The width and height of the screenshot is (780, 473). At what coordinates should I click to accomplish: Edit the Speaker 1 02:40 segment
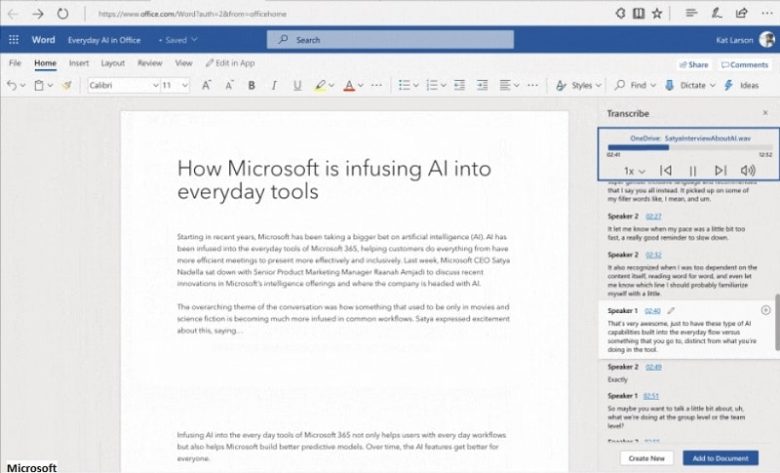pos(671,311)
